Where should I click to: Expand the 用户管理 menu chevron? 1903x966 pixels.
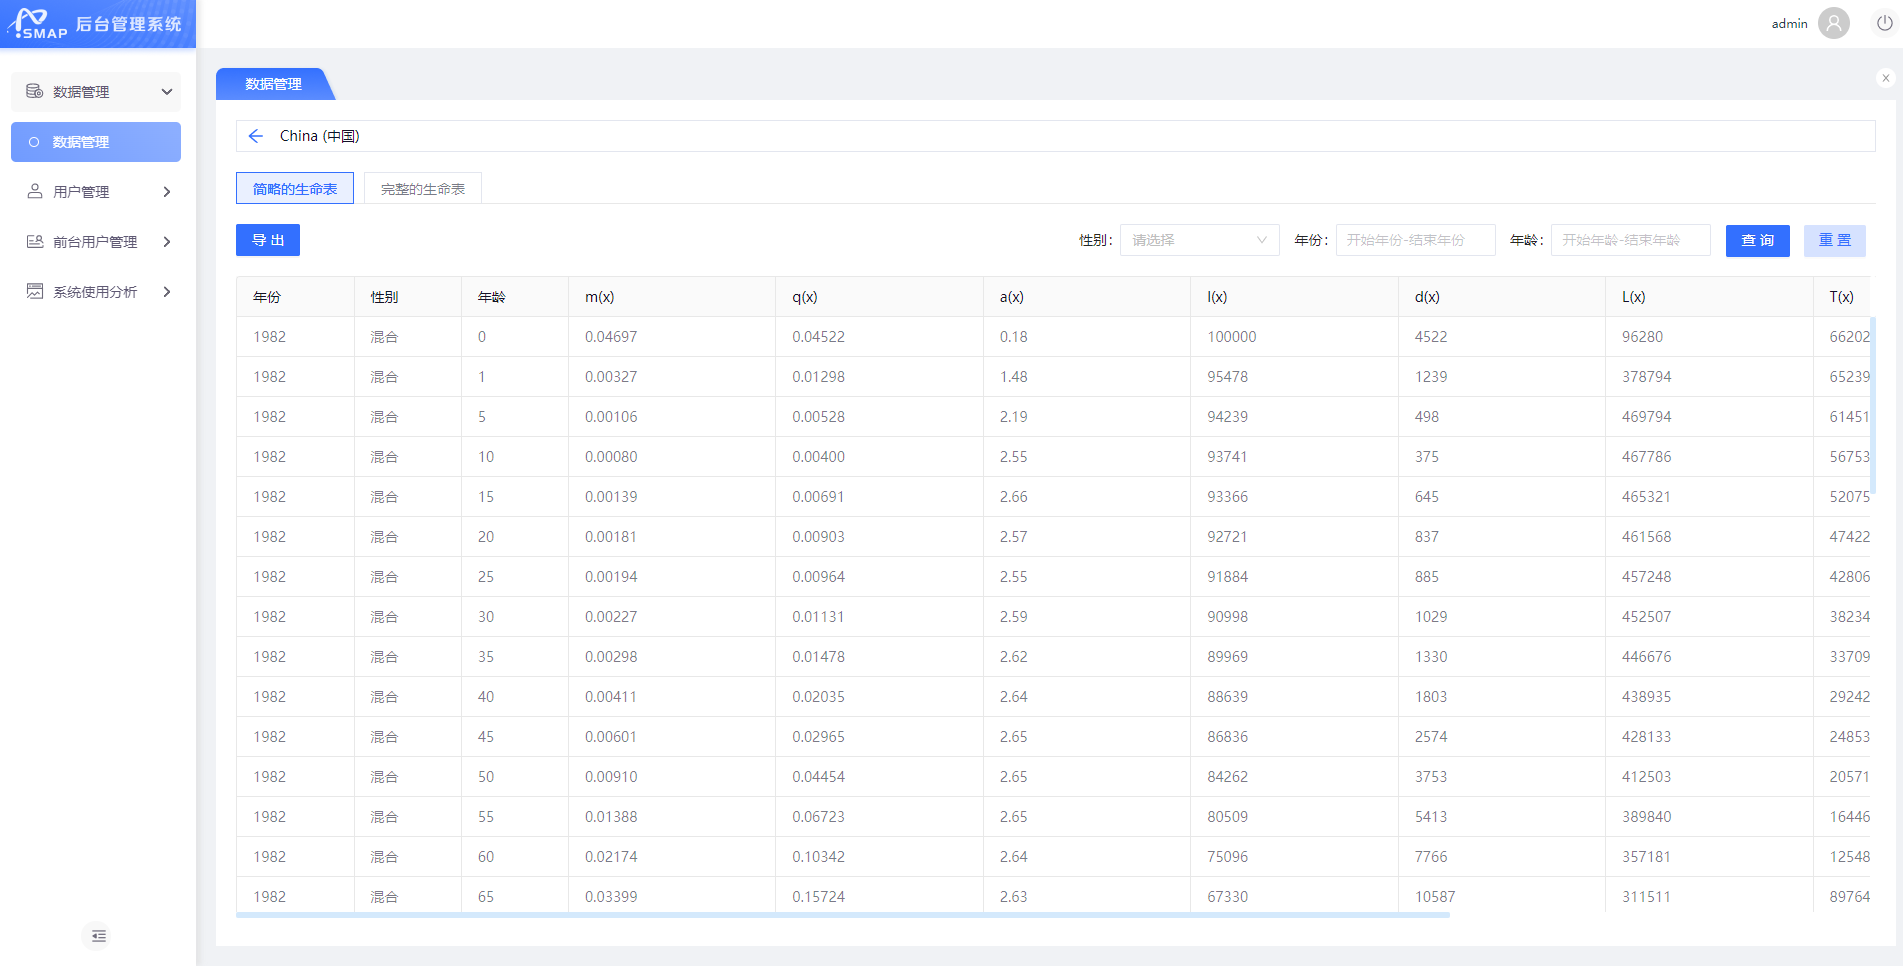pyautogui.click(x=167, y=192)
